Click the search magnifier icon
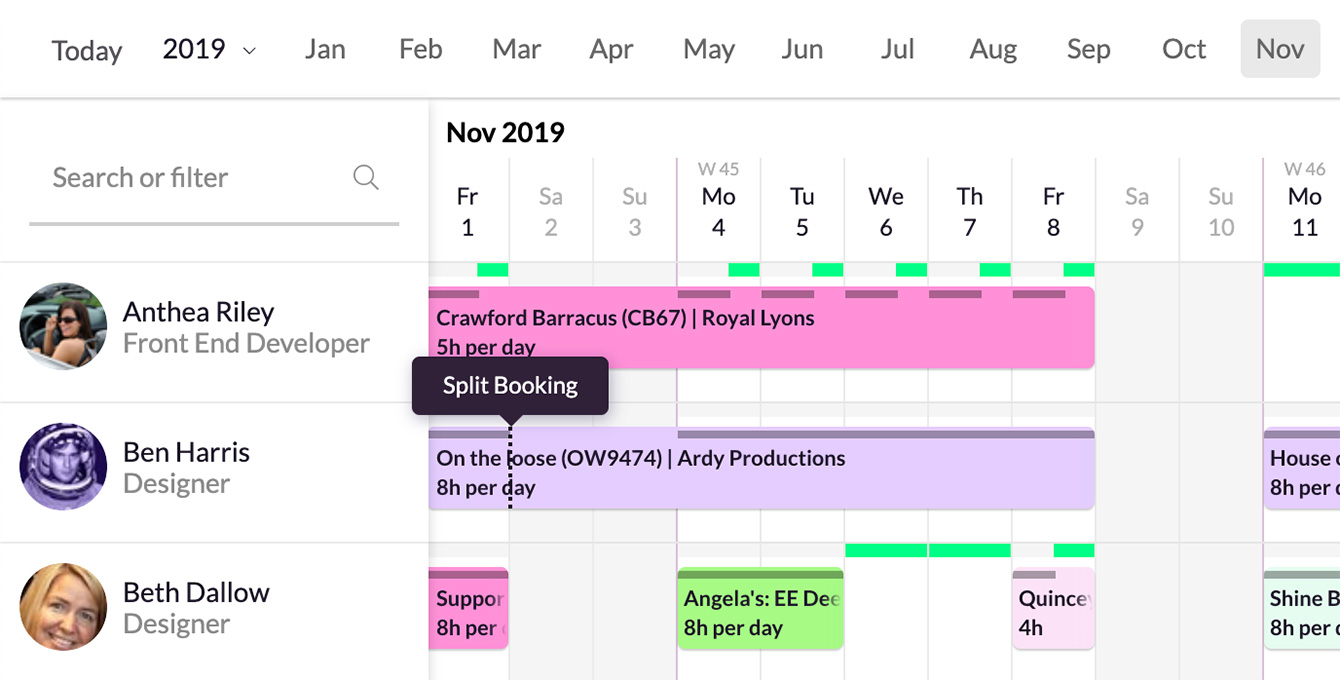 pyautogui.click(x=366, y=176)
